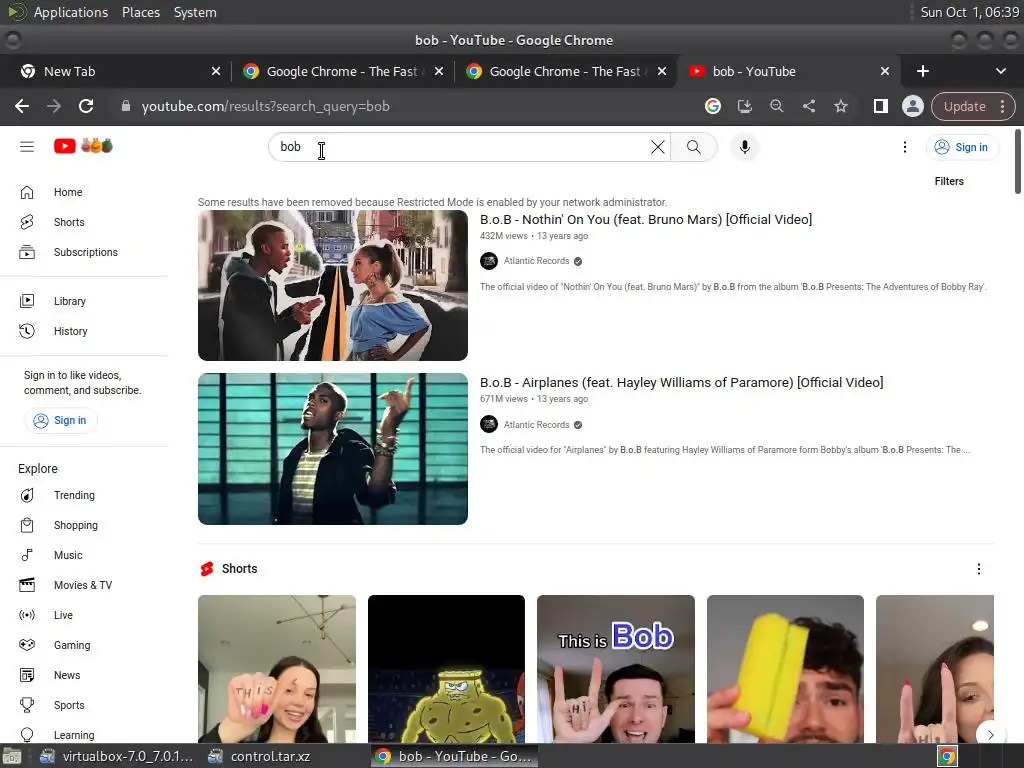The image size is (1024, 768).
Task: Reload the page with the refresh icon
Action: pos(86,106)
